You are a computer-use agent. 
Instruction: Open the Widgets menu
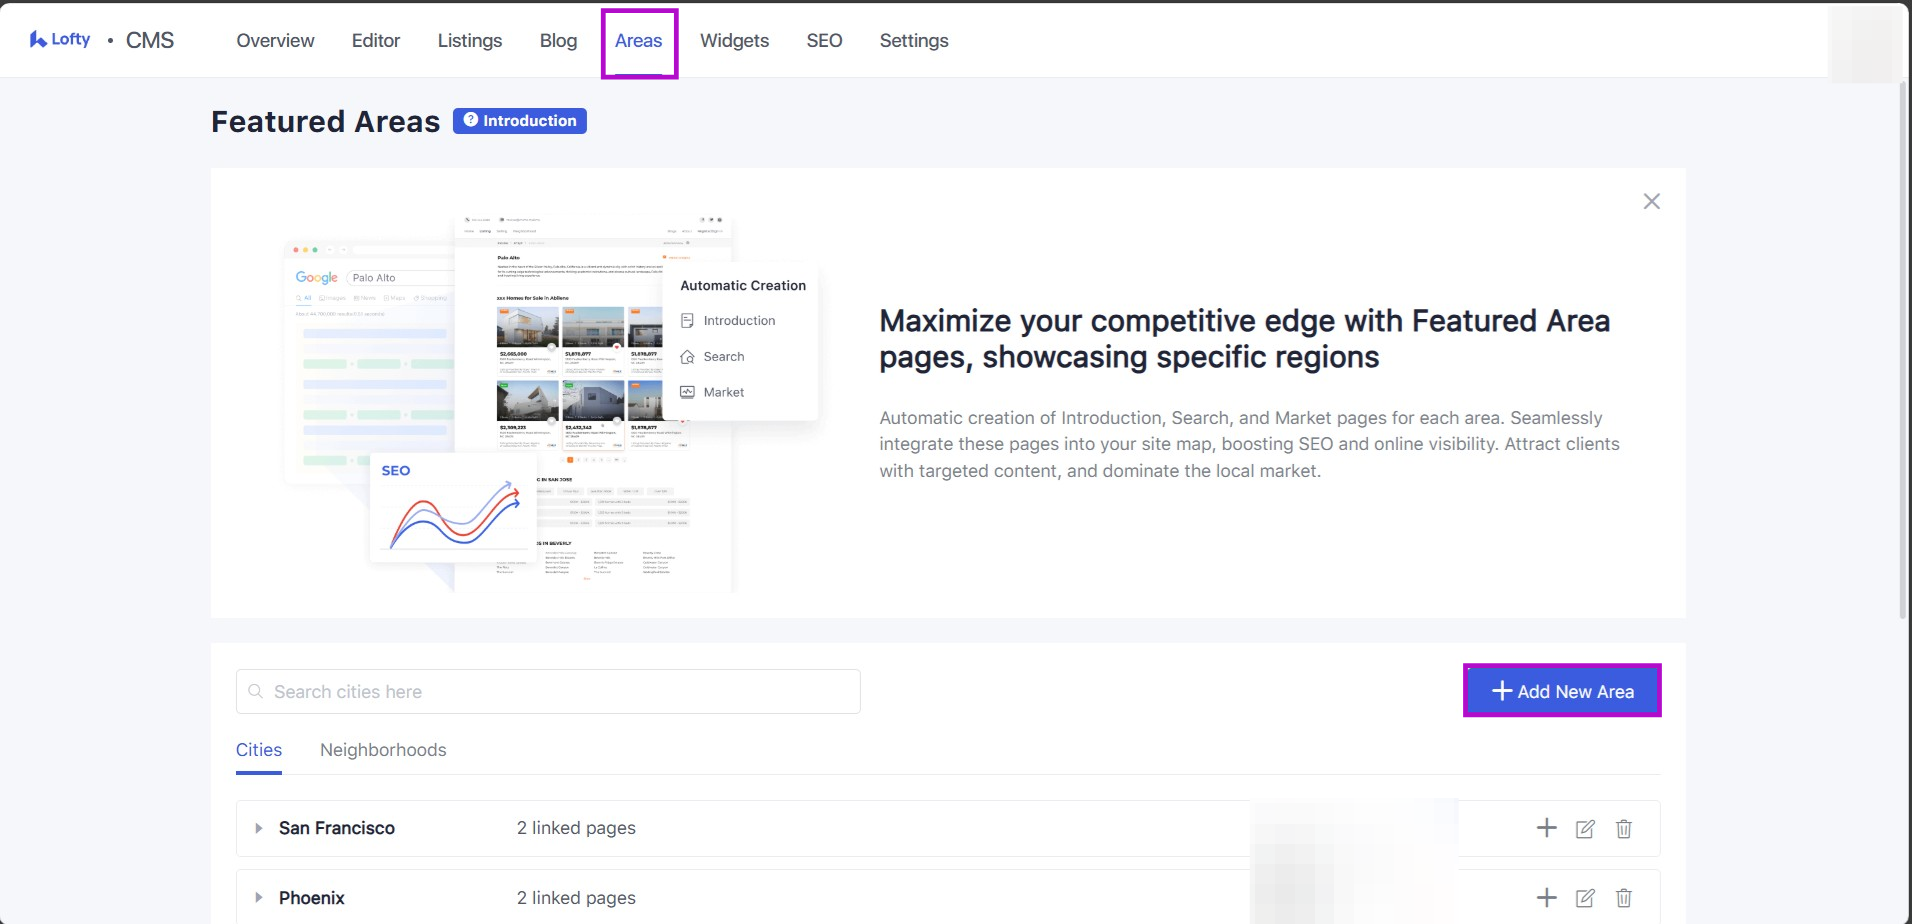[734, 41]
